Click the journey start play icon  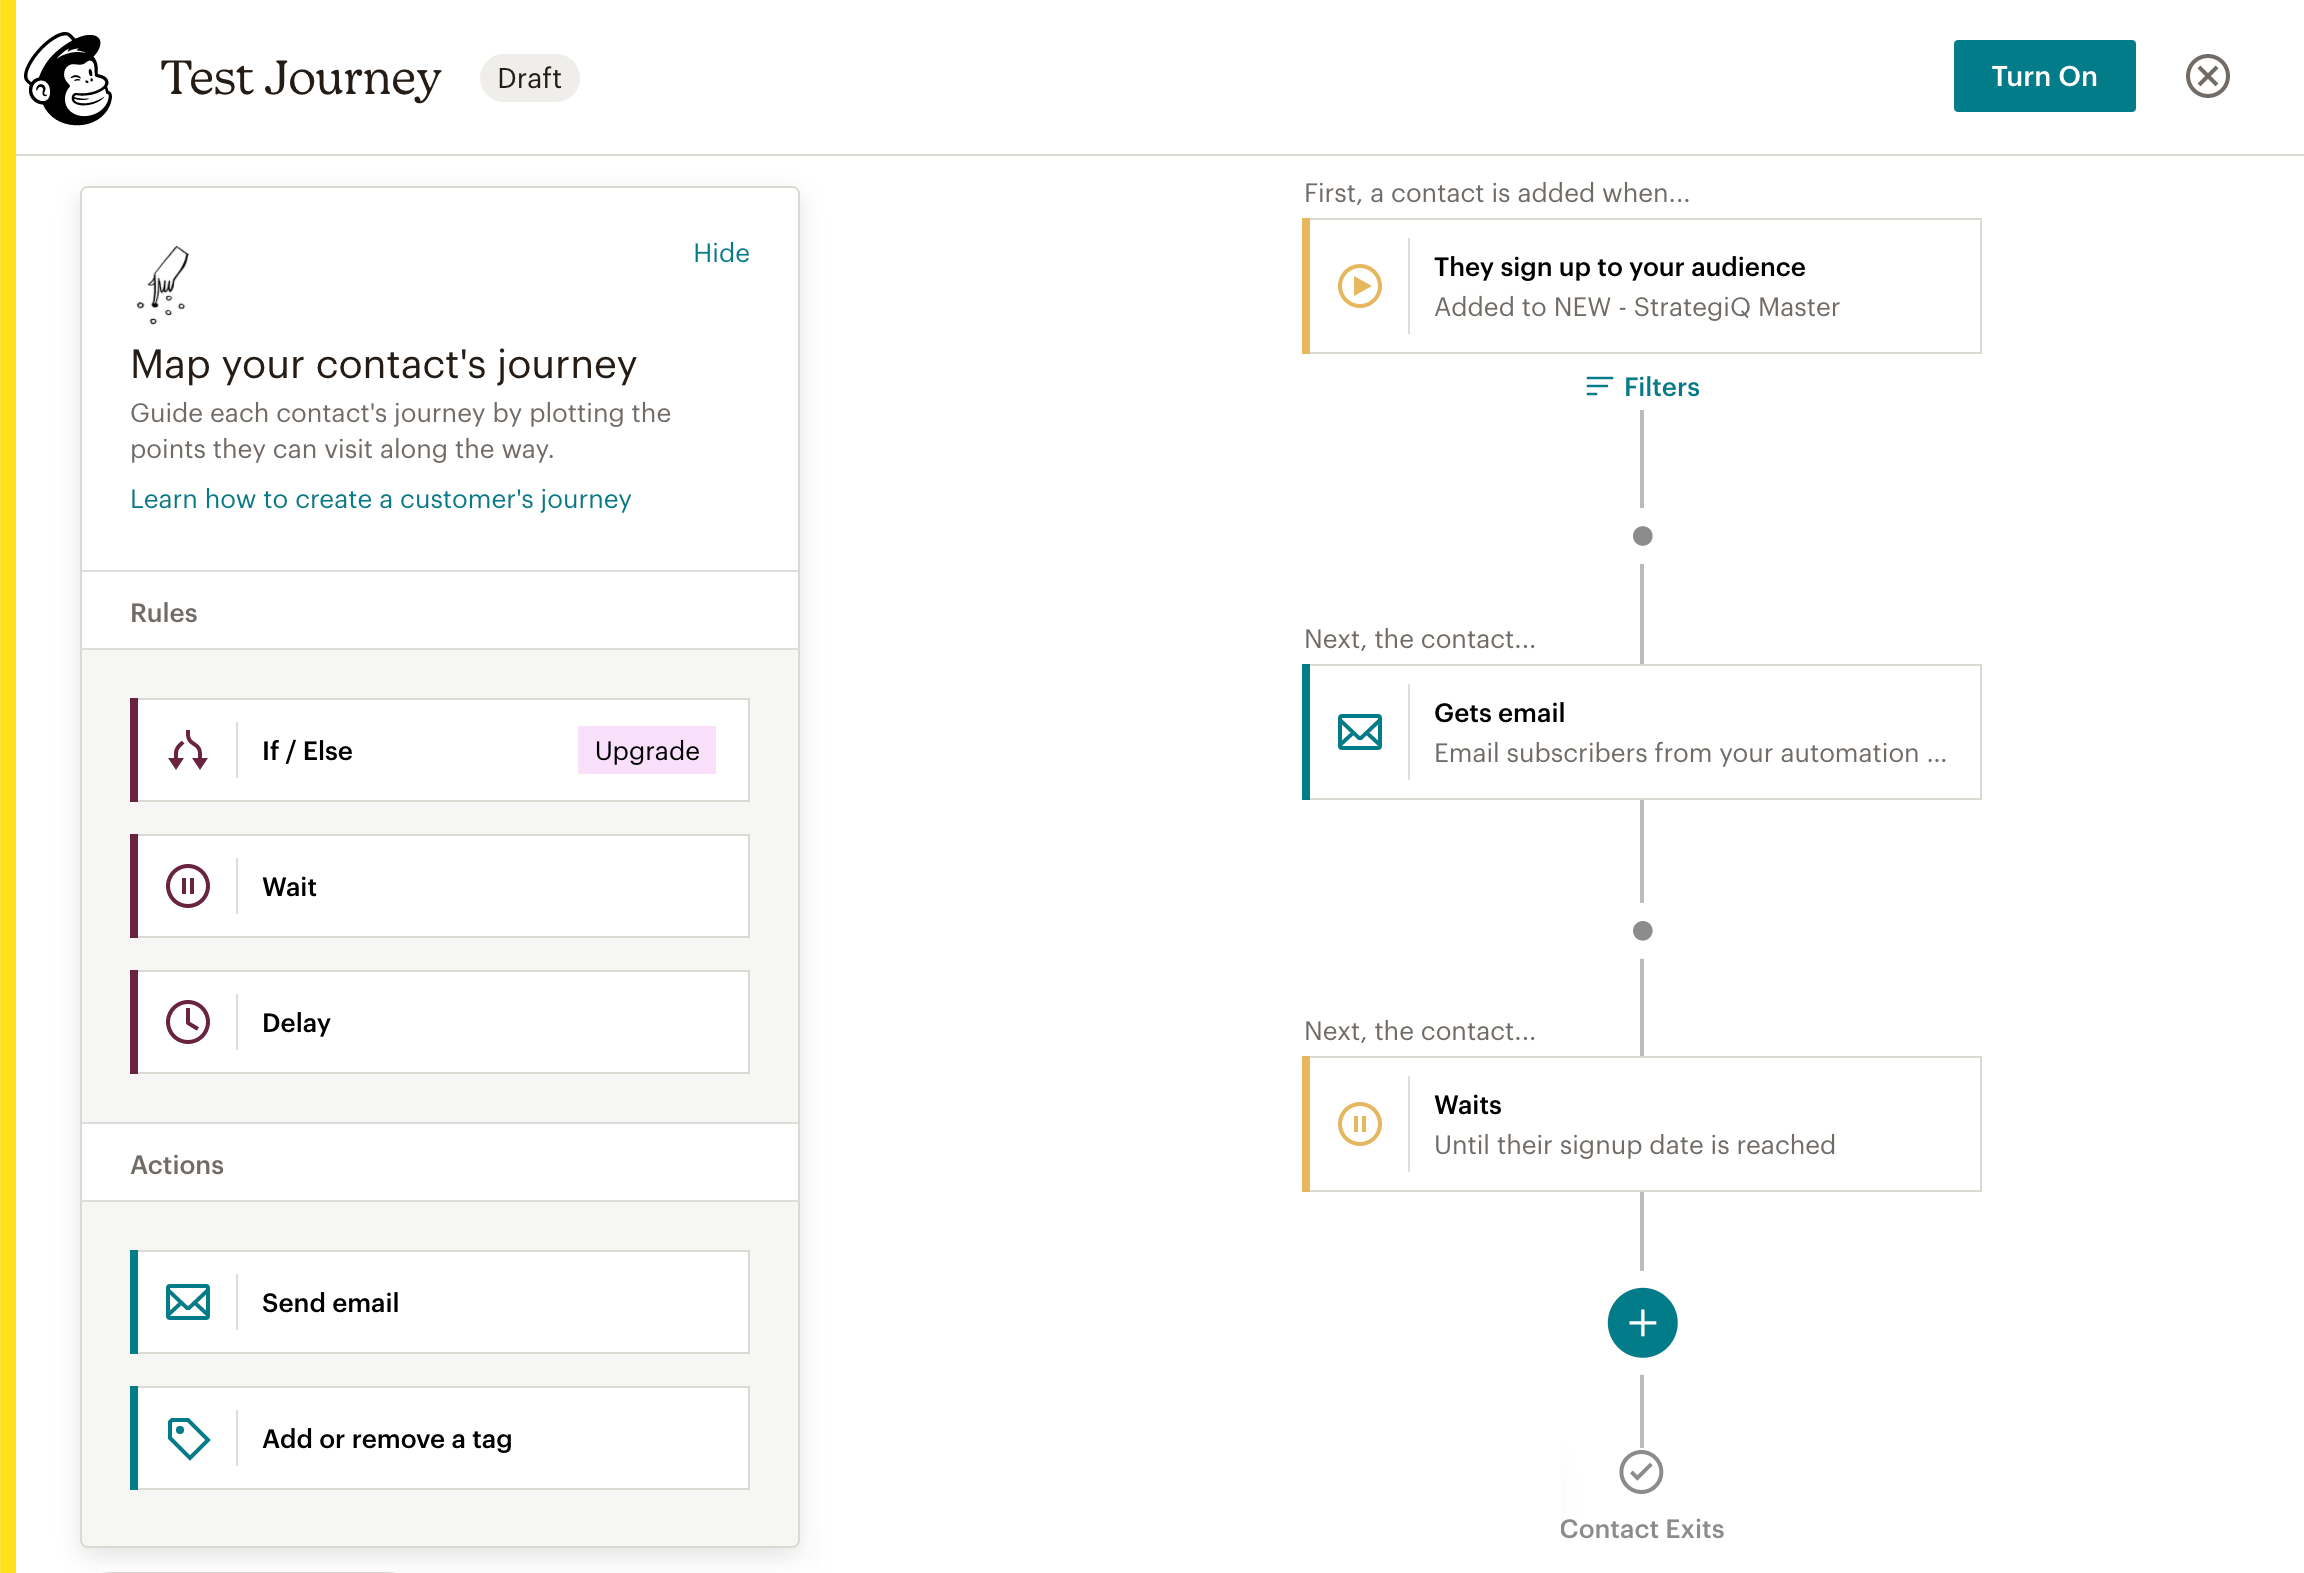[1364, 284]
